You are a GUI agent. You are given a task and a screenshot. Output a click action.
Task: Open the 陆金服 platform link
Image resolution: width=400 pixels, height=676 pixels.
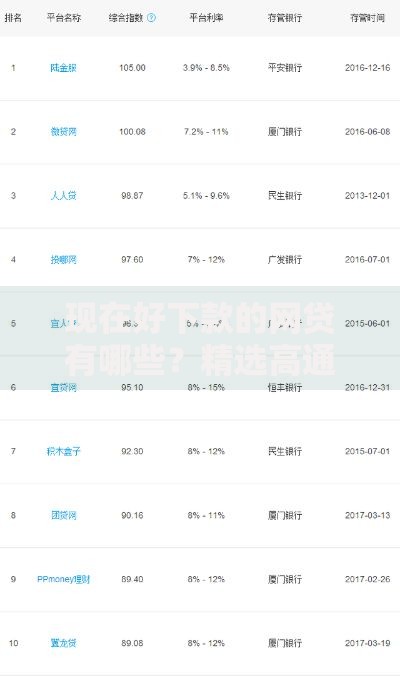(x=63, y=68)
